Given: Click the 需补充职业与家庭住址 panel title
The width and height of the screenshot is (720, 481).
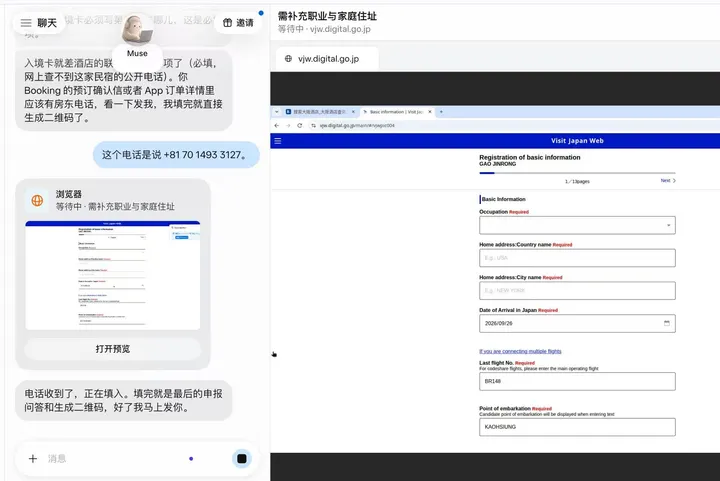Looking at the screenshot, I should tap(327, 16).
